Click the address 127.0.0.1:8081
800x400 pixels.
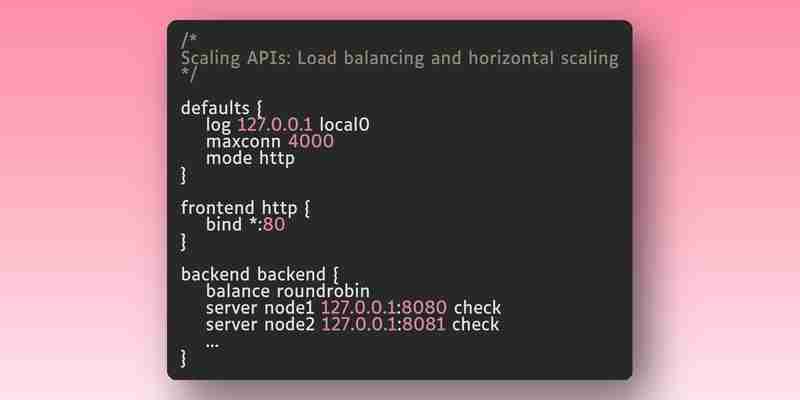pyautogui.click(x=383, y=324)
